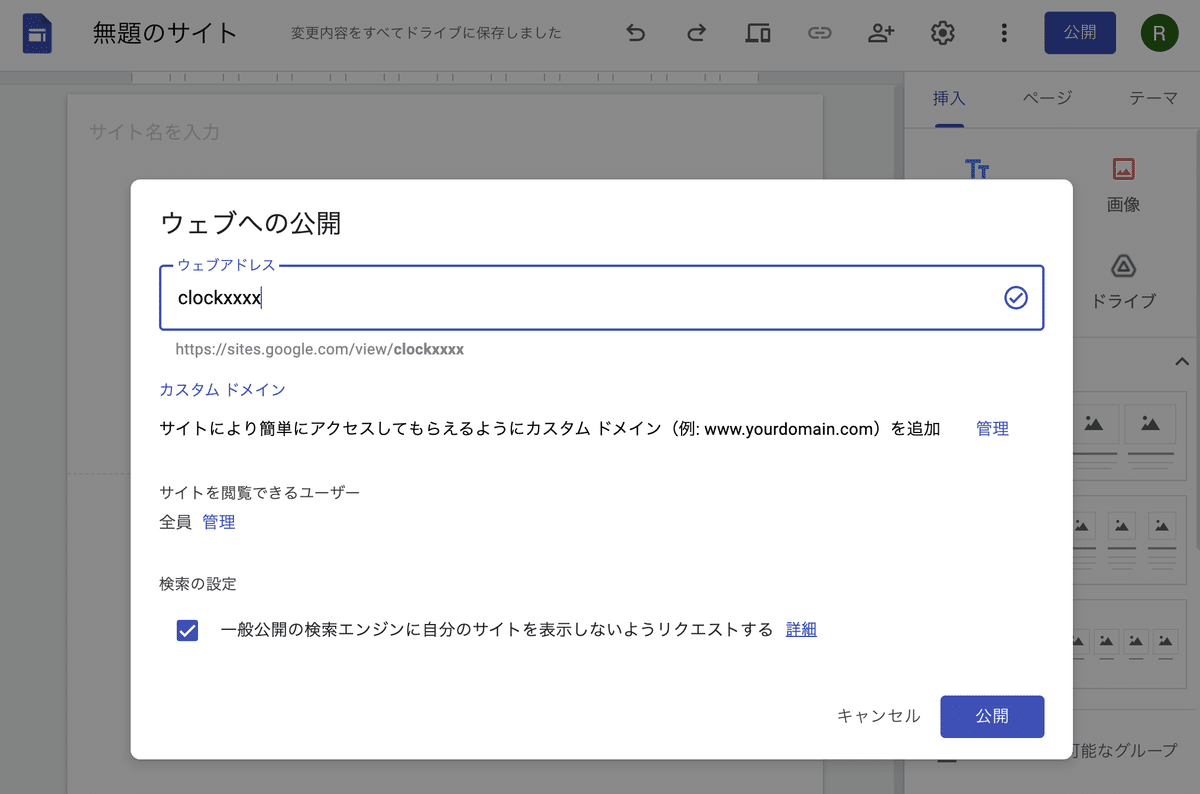Switch to the ページ tab
This screenshot has height=794, width=1200.
[1047, 98]
